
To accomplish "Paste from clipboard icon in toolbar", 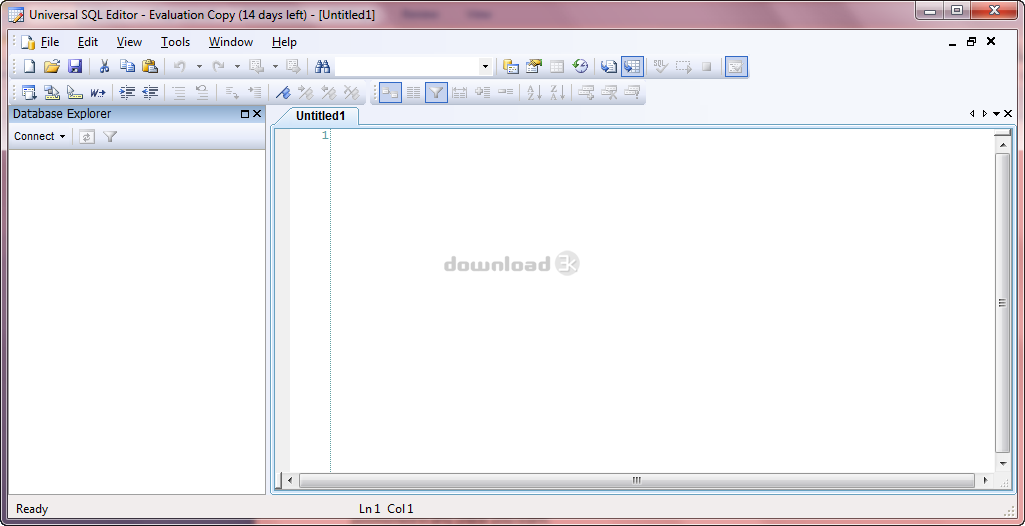I will [150, 66].
